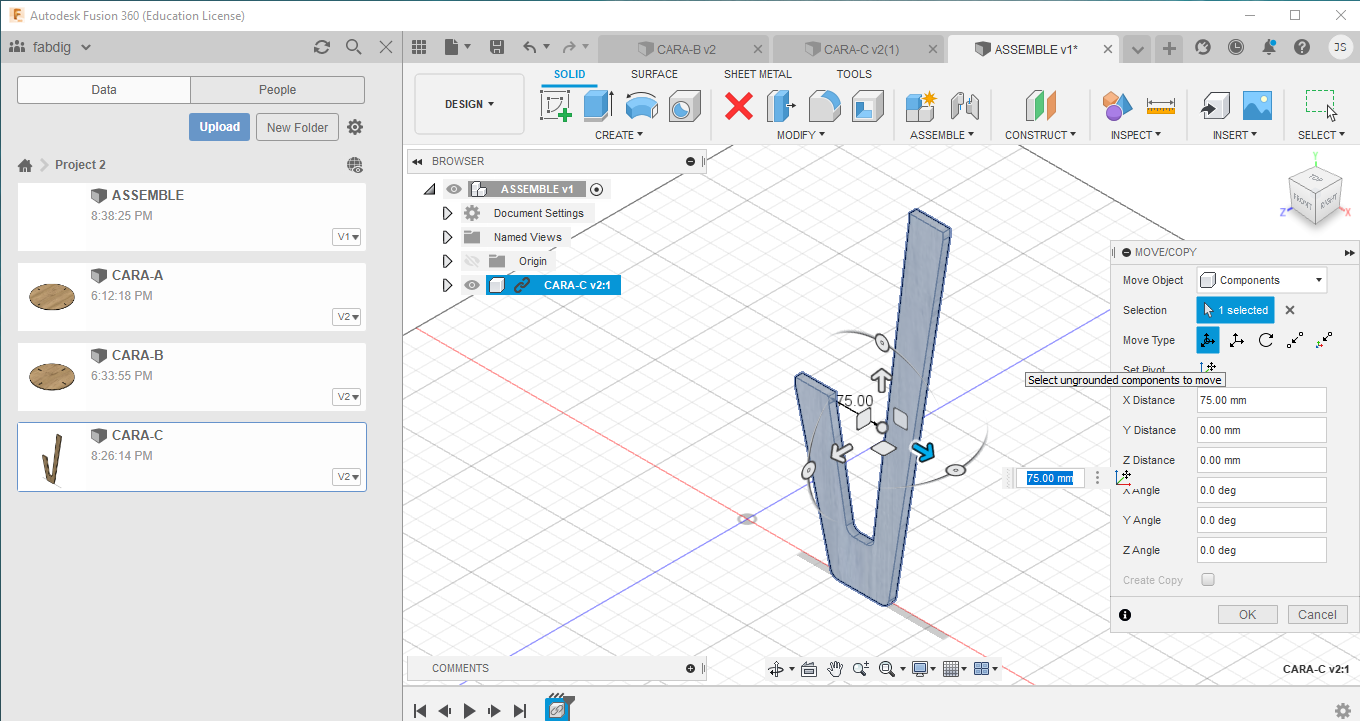The width and height of the screenshot is (1360, 721).
Task: Open the DESIGN workspace dropdown
Action: [469, 104]
